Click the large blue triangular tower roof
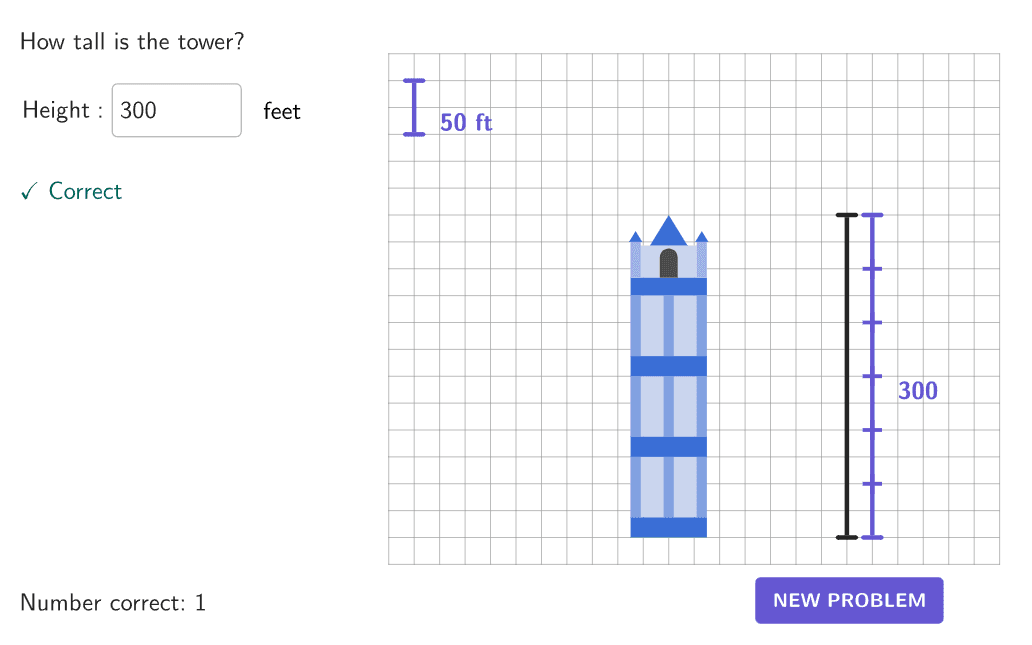The height and width of the screenshot is (645, 1032). (x=669, y=230)
